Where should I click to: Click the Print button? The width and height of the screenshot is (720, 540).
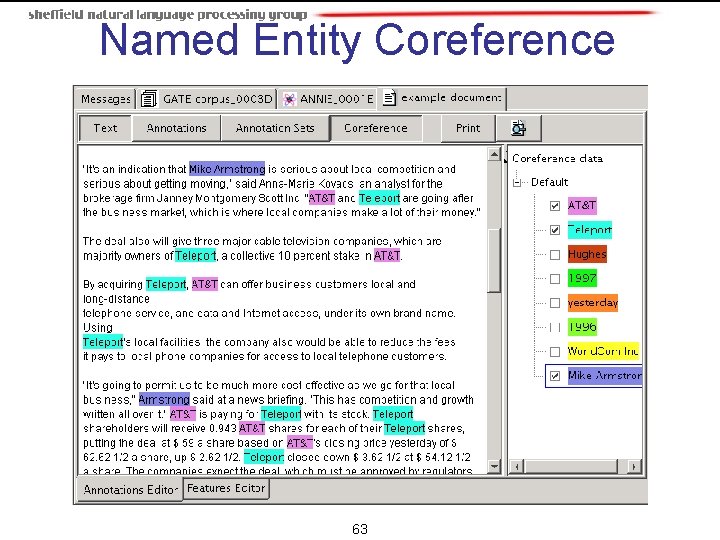pyautogui.click(x=468, y=128)
